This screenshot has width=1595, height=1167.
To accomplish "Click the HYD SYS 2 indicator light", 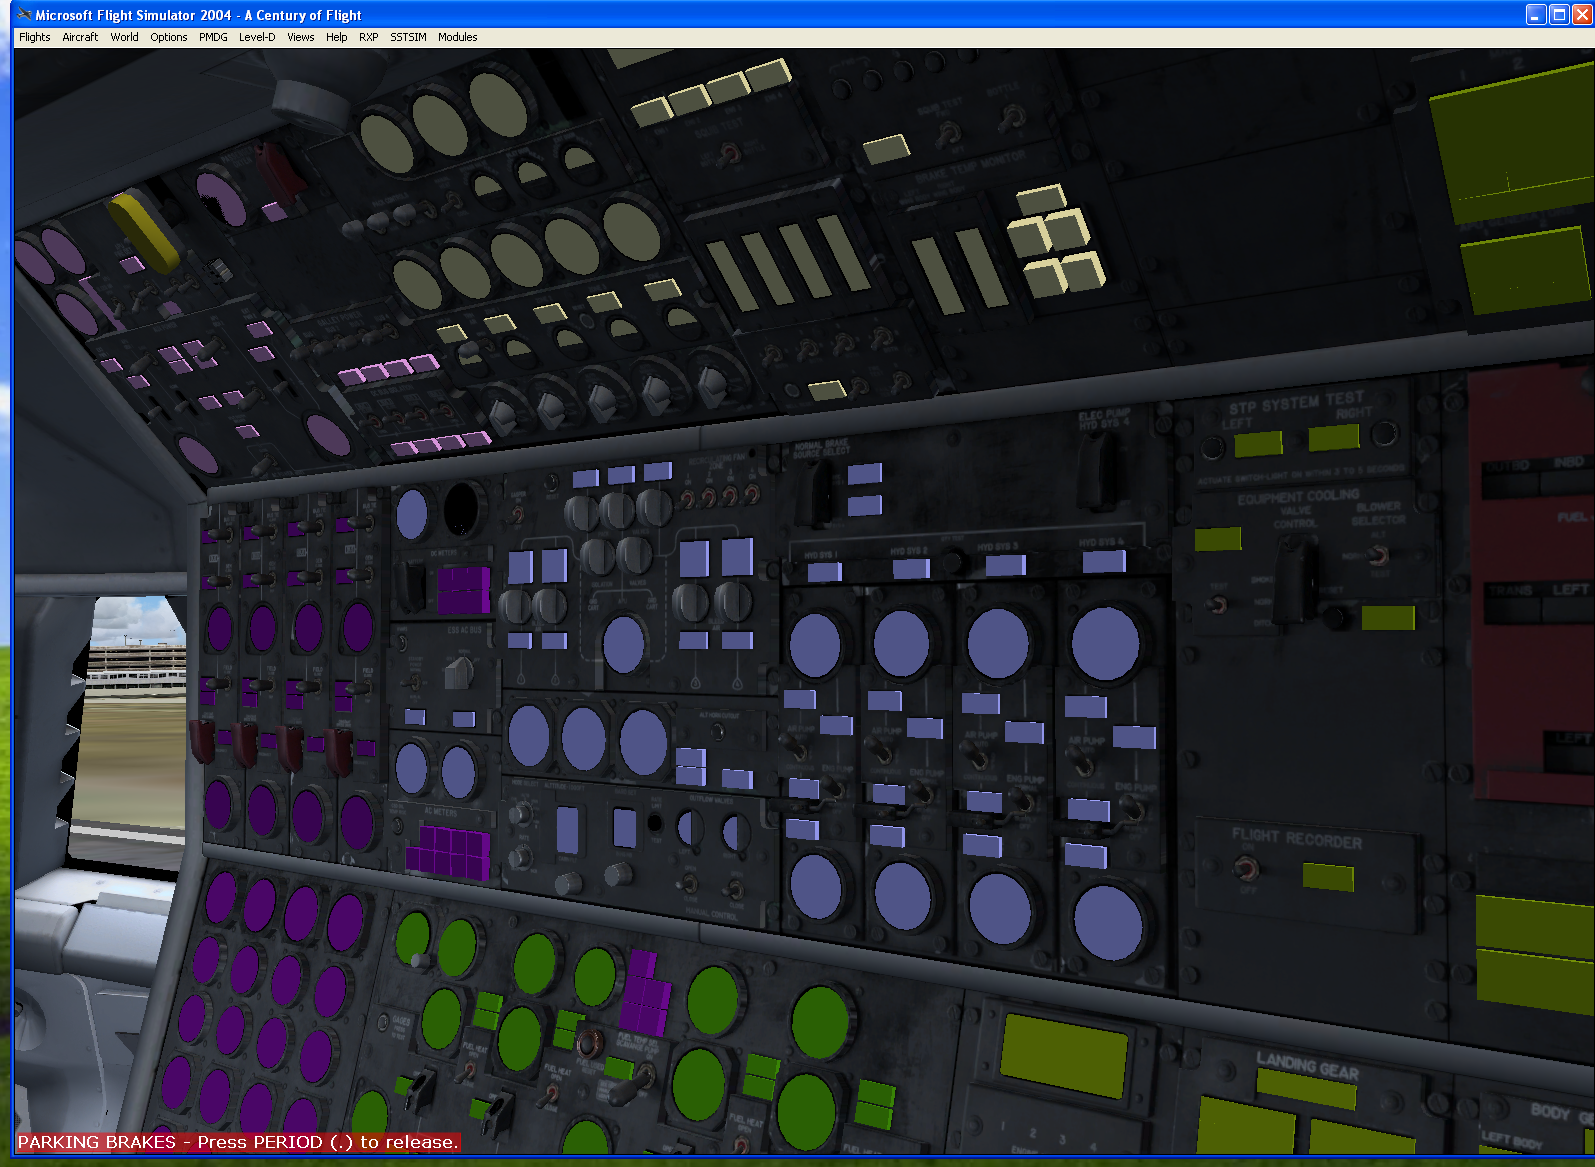I will pyautogui.click(x=911, y=568).
